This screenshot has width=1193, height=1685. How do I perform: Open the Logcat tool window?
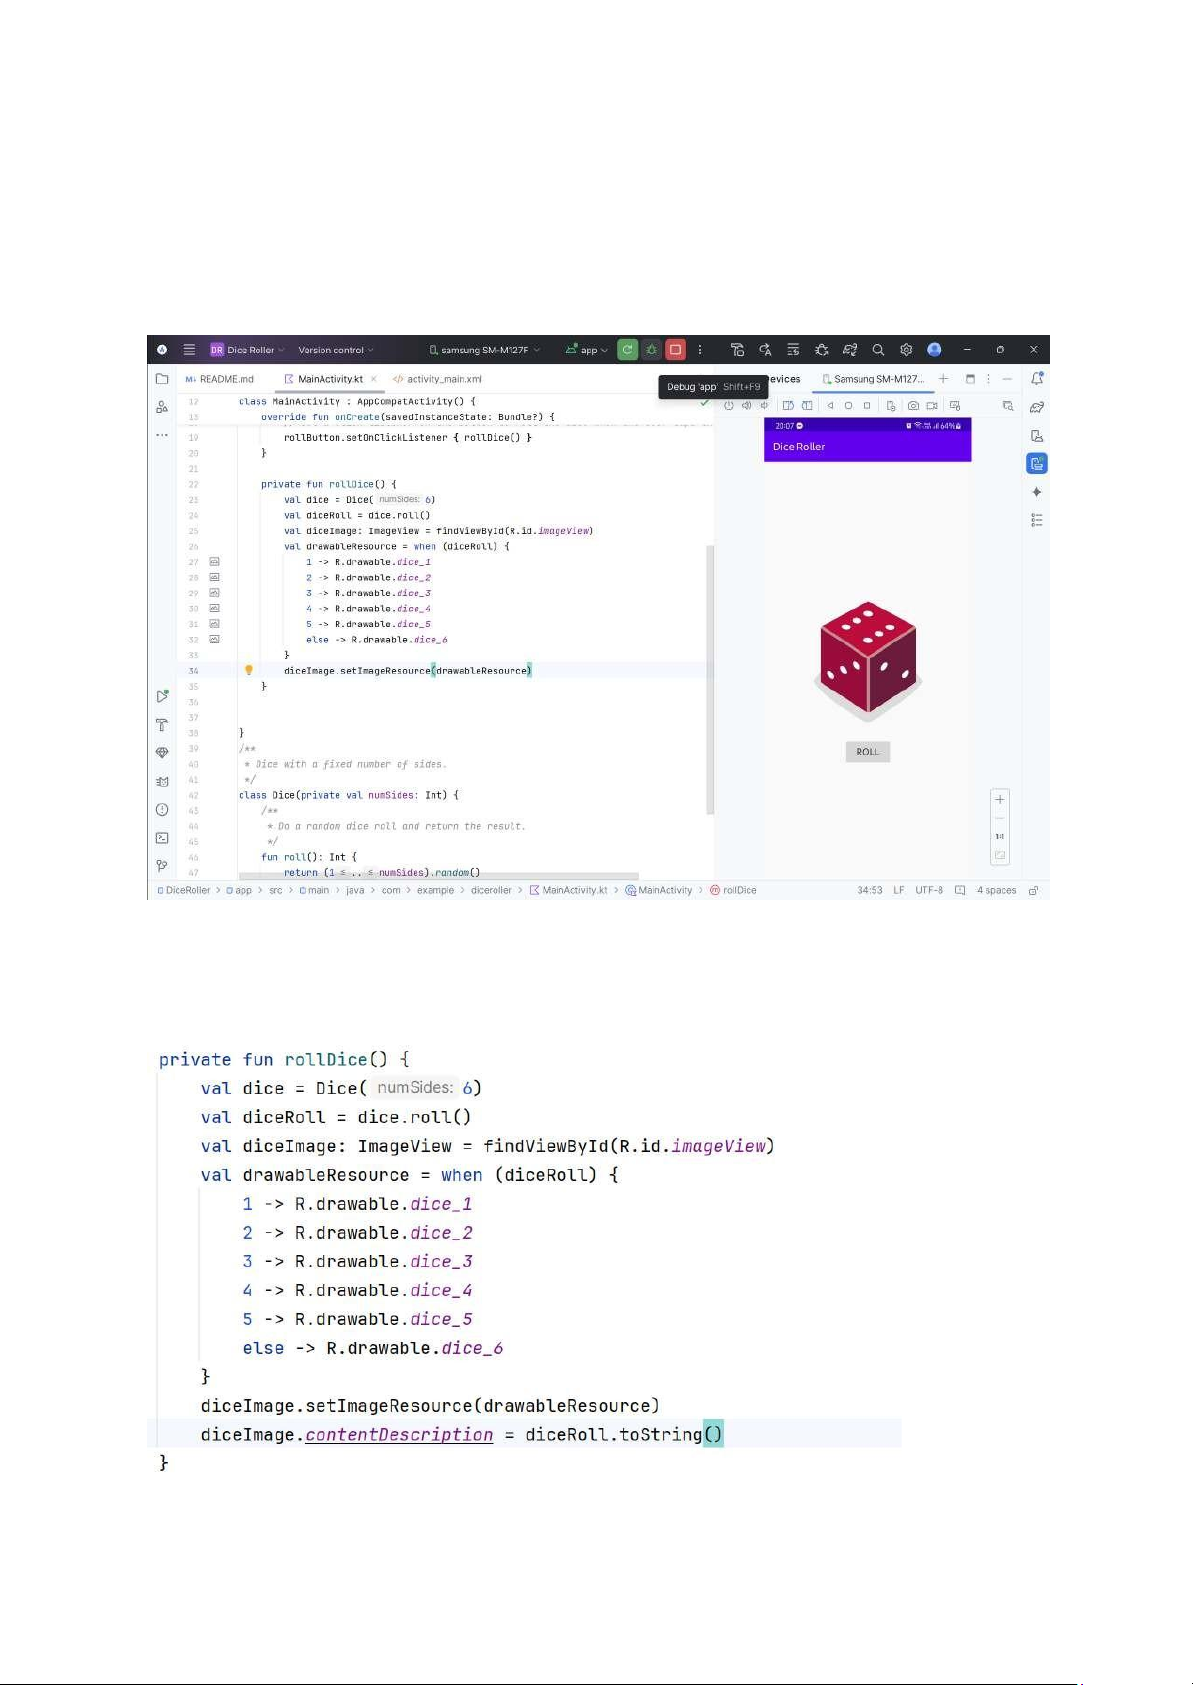[x=162, y=781]
